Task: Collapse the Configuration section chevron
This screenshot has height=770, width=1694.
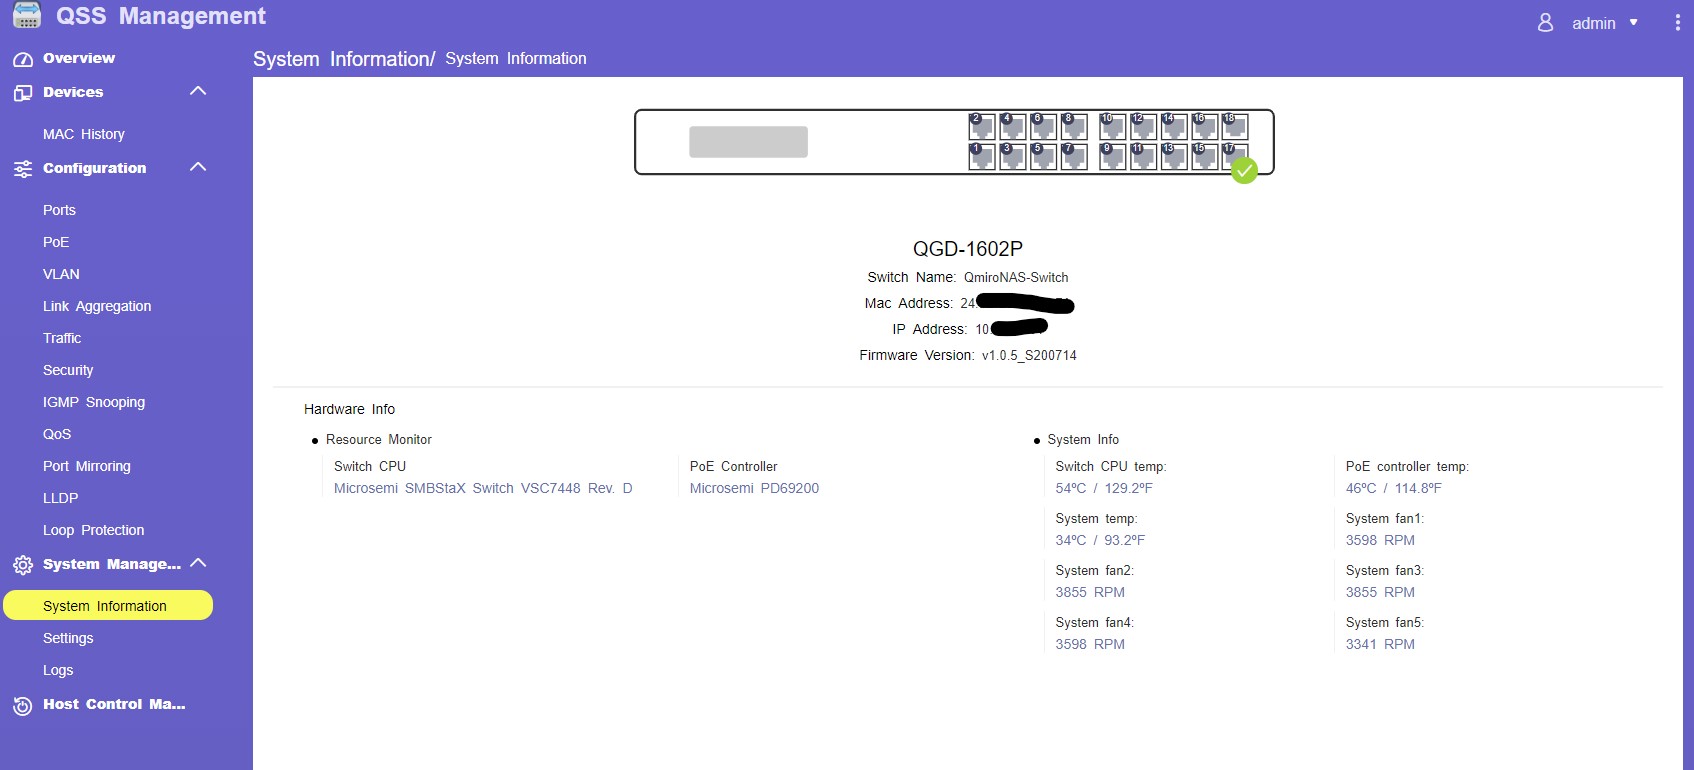Action: (198, 167)
